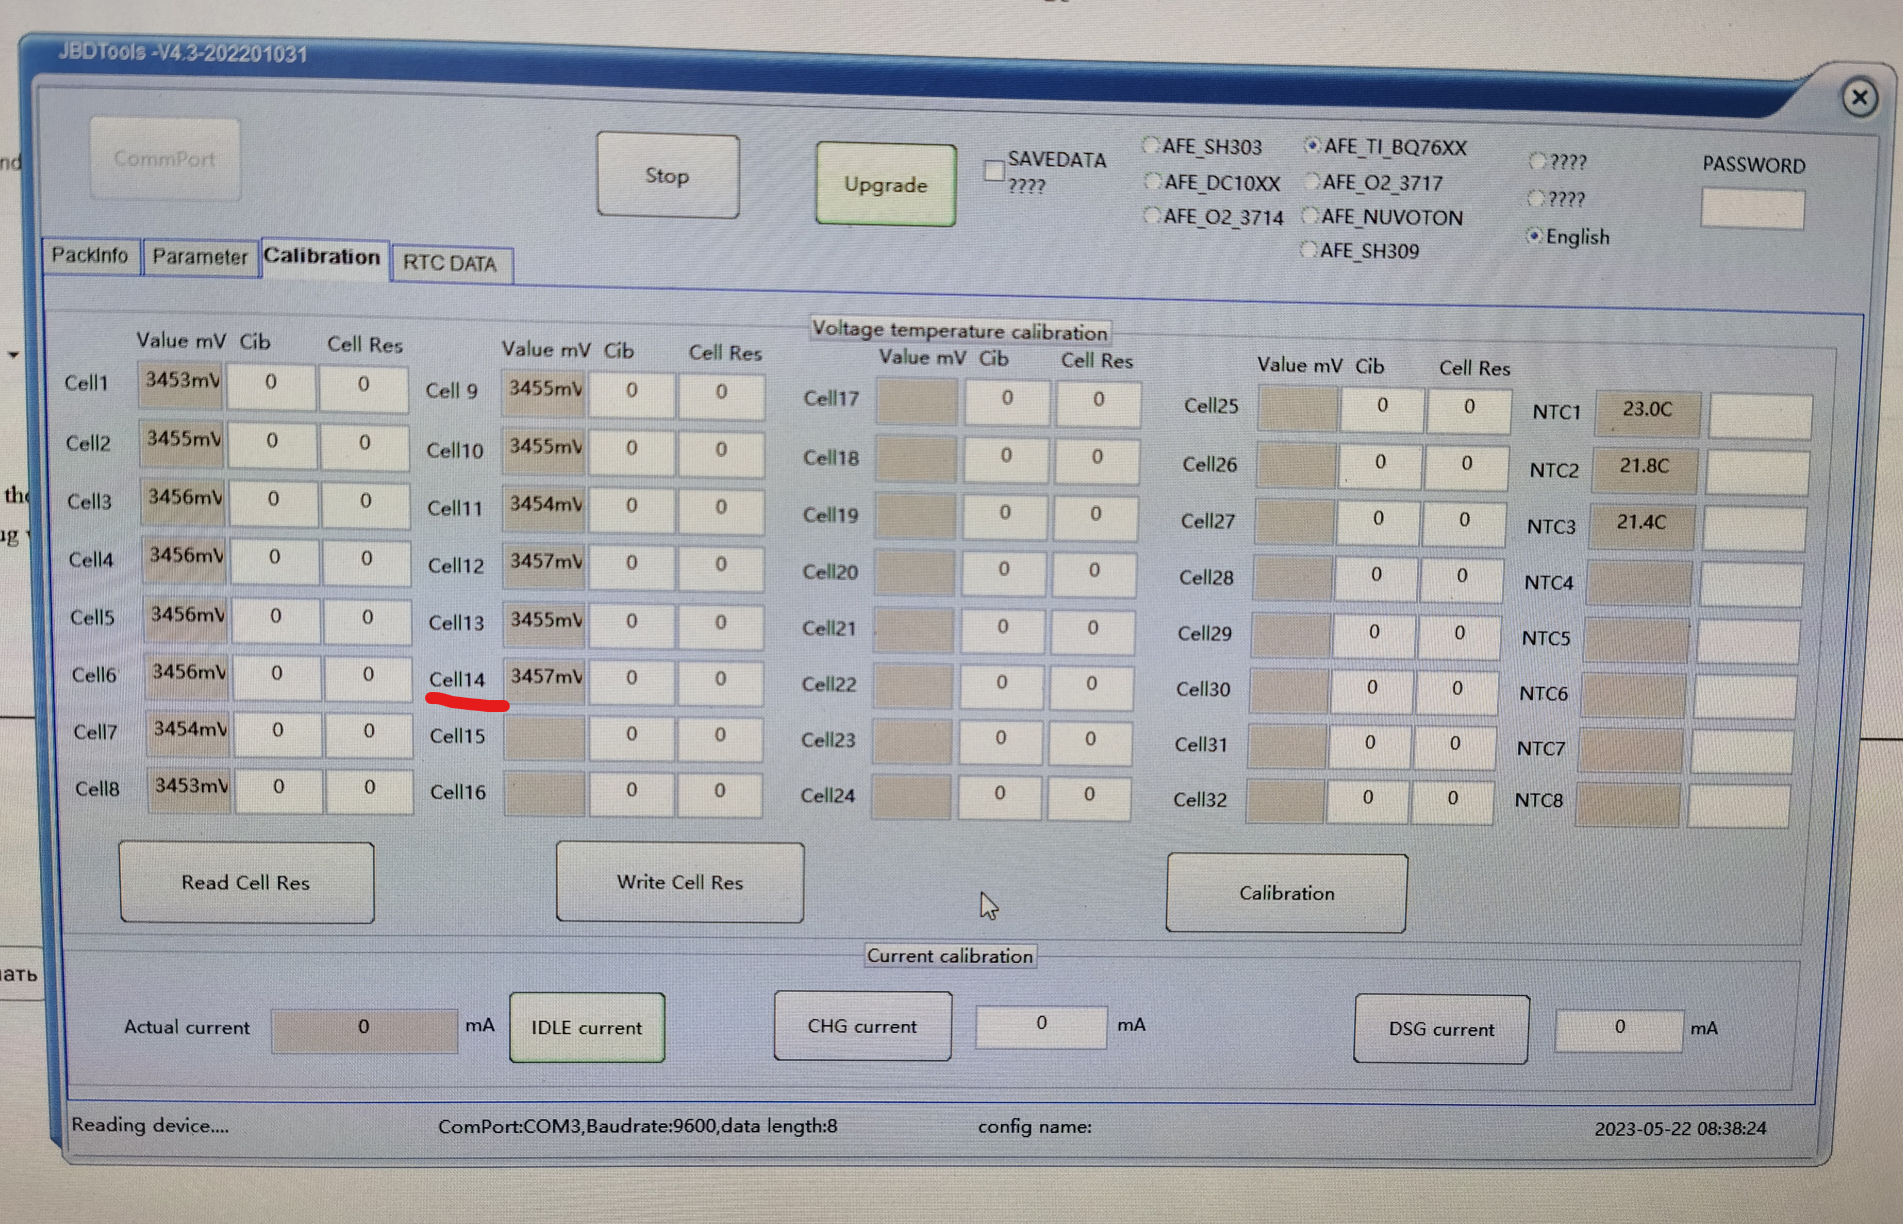Close the JBDTools window with X icon
Screen dimensions: 1903x1224
[1859, 97]
